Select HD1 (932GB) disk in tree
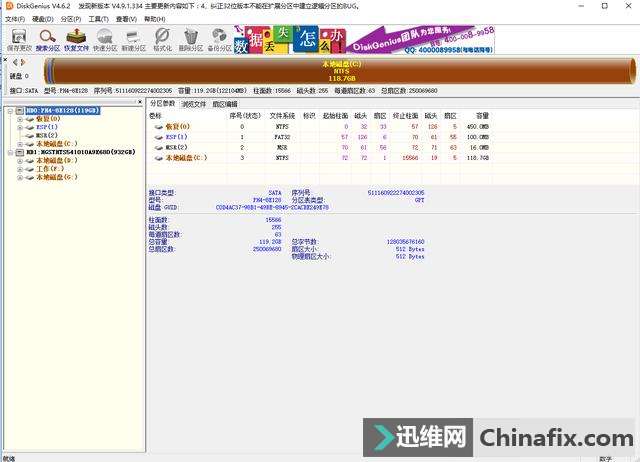Viewport: 640px width, 462px height. (x=80, y=152)
